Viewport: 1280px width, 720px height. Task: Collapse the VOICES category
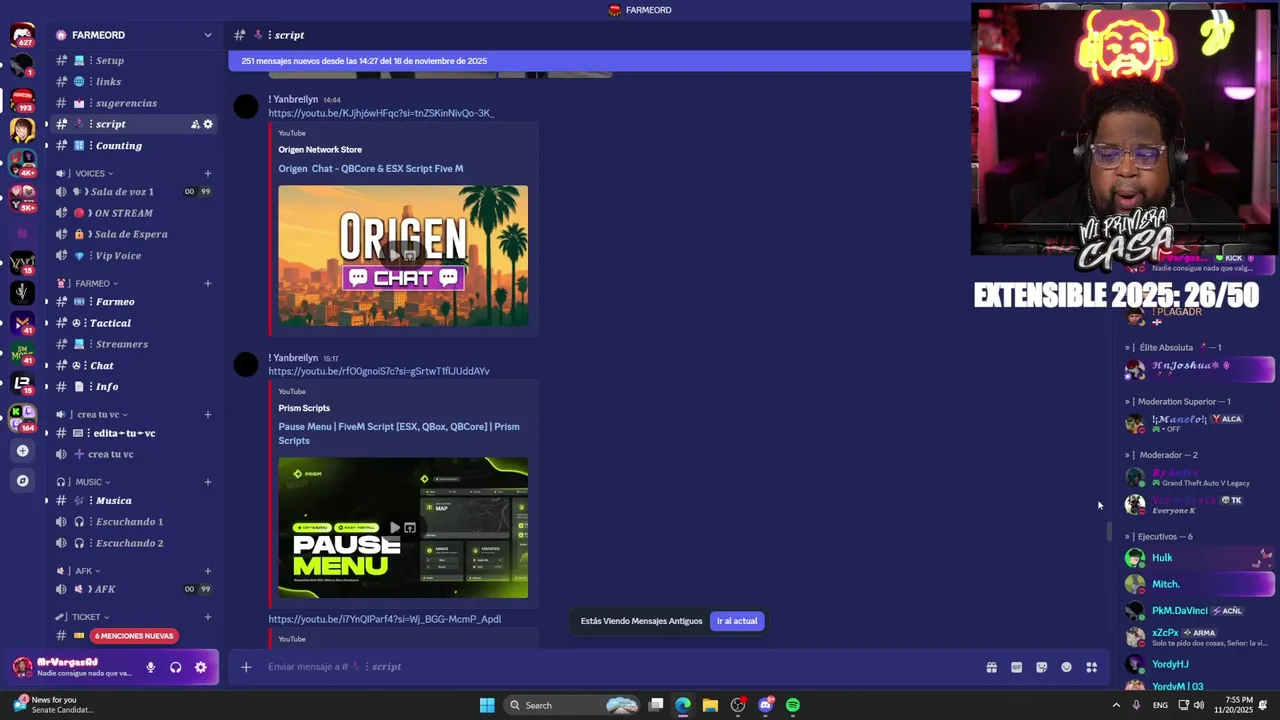point(92,173)
